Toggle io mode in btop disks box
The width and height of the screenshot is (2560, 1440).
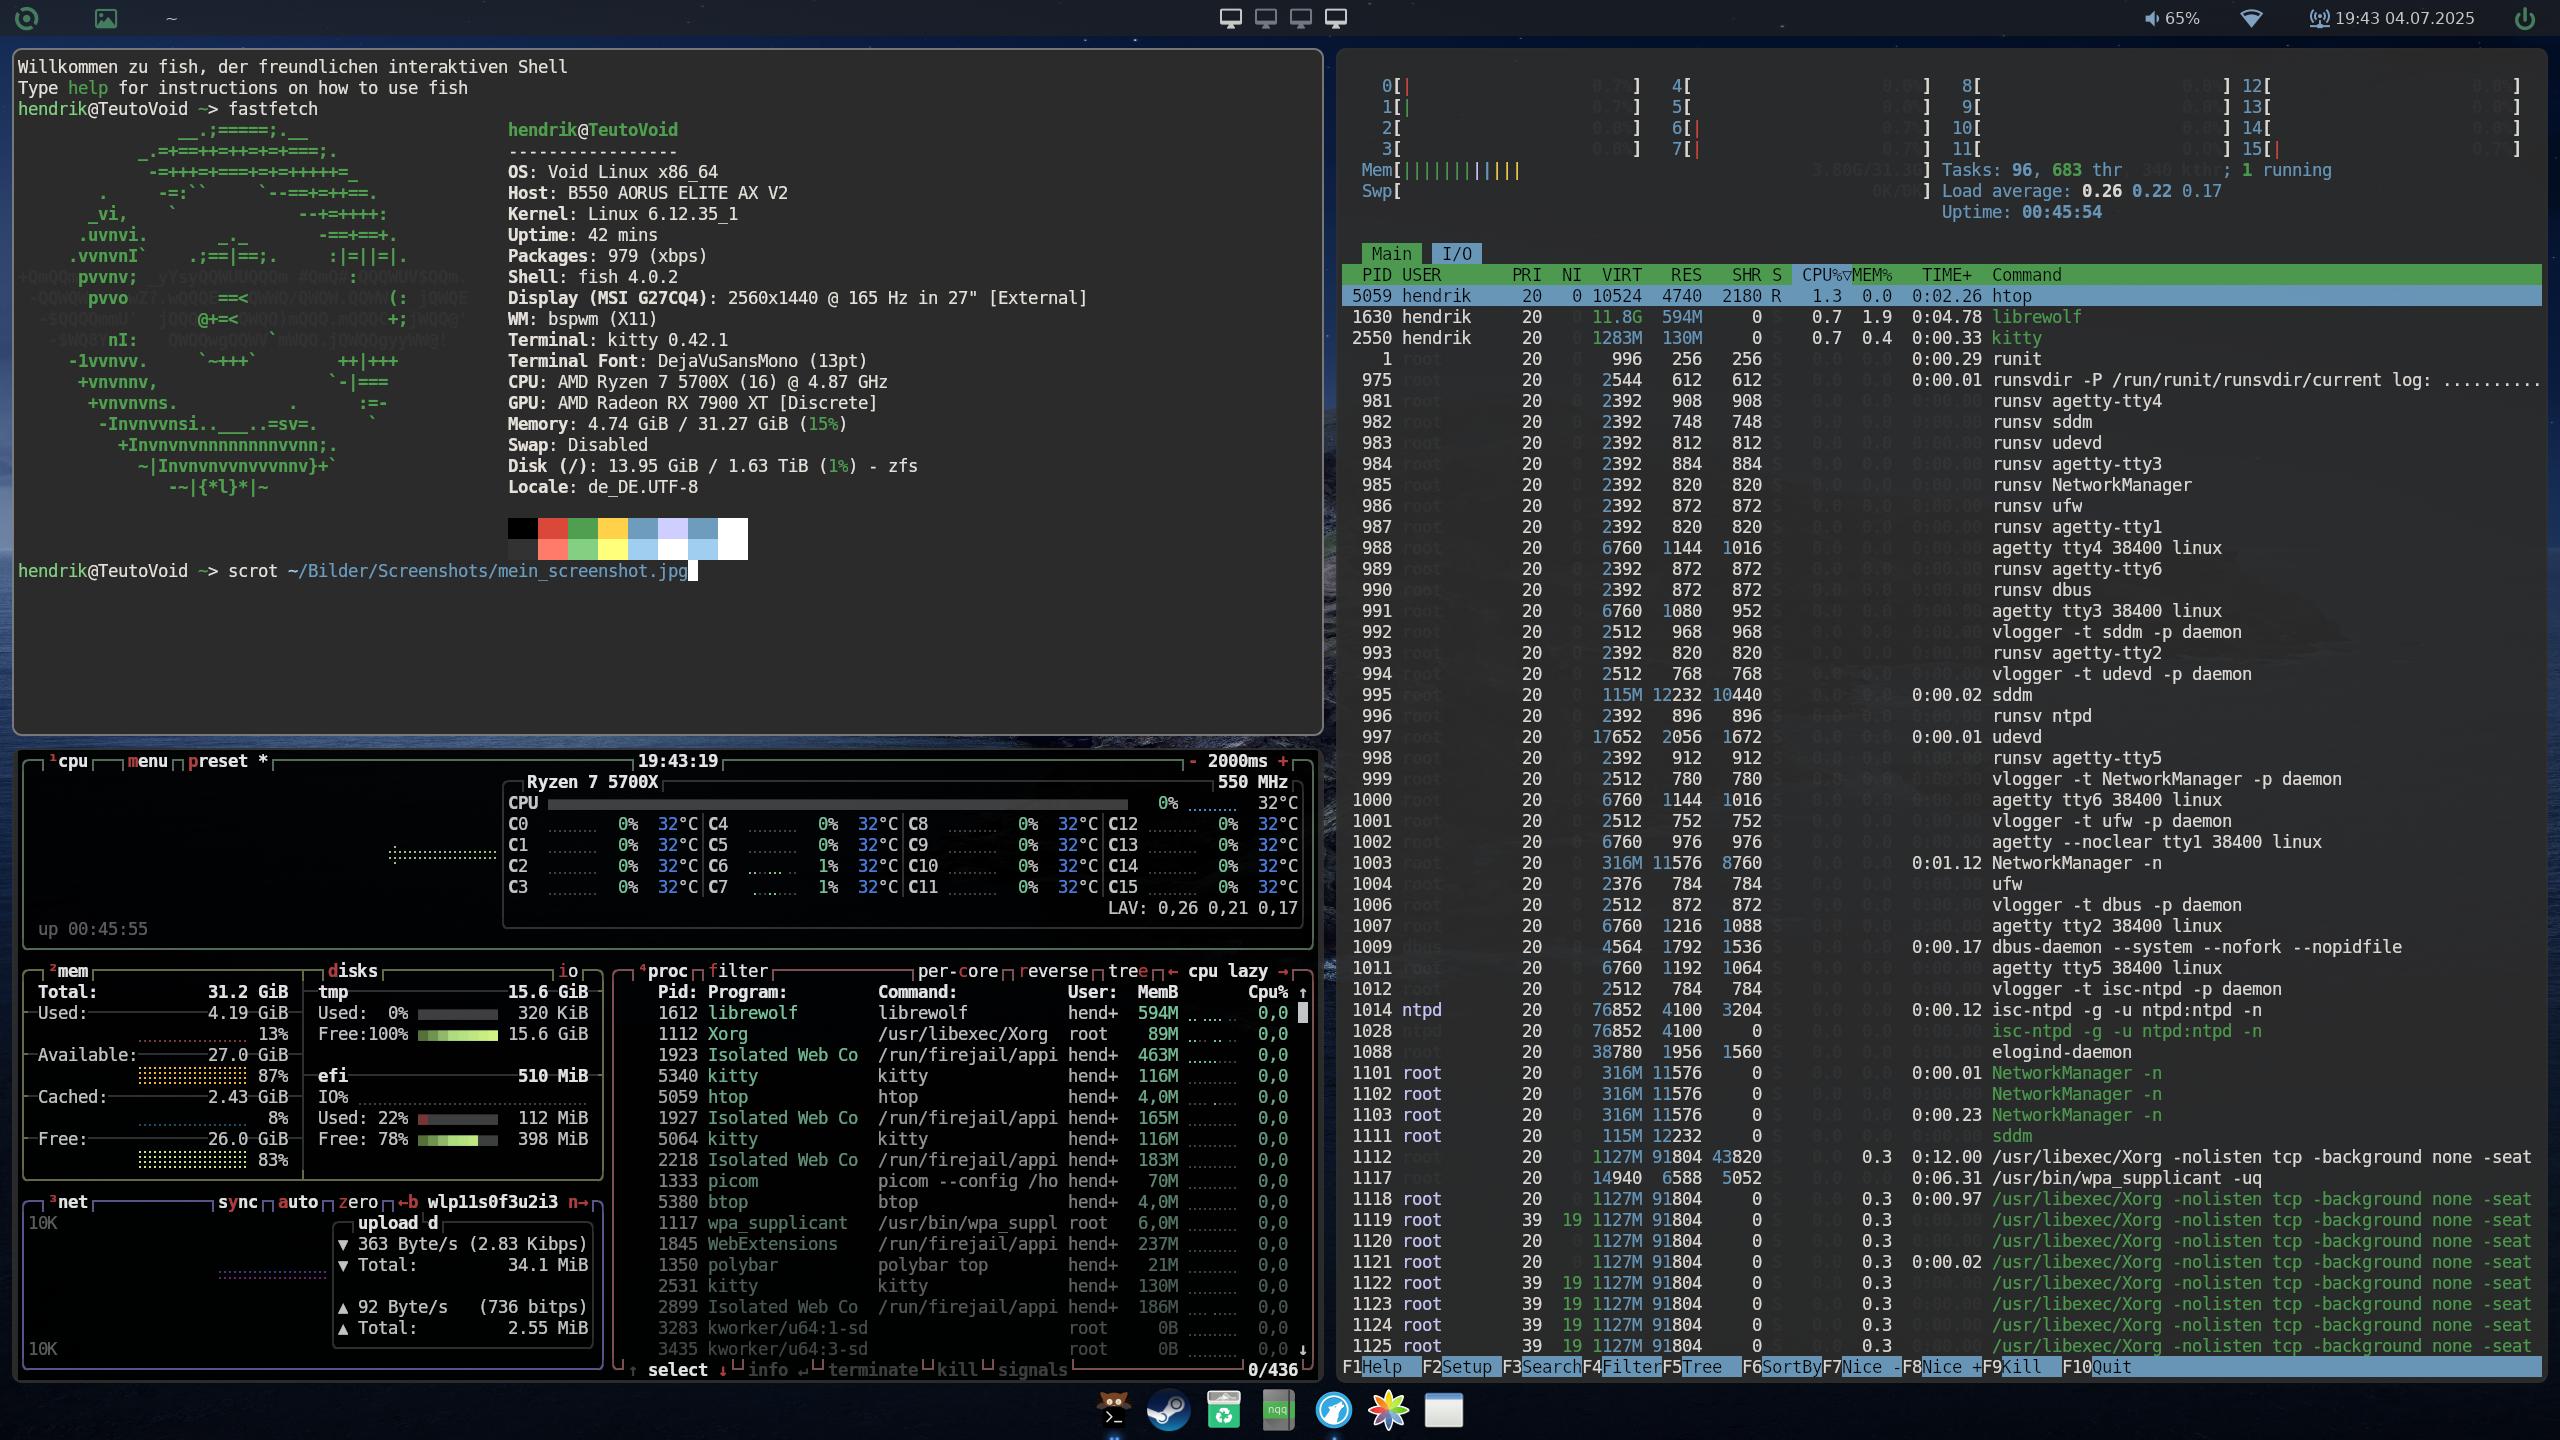[x=568, y=971]
